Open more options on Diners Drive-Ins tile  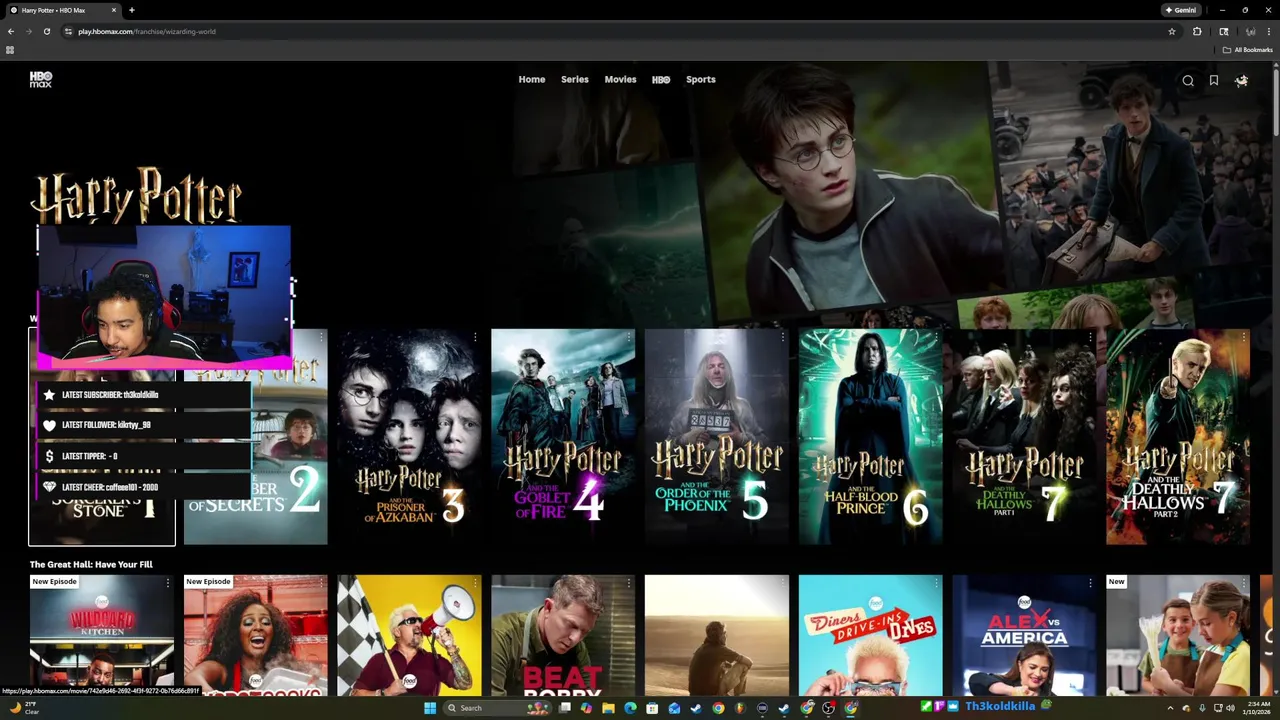pyautogui.click(x=936, y=582)
